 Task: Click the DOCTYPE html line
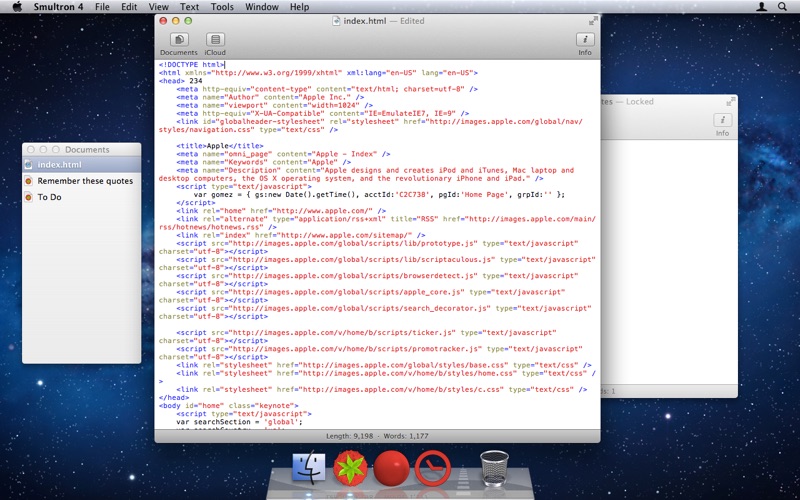191,65
